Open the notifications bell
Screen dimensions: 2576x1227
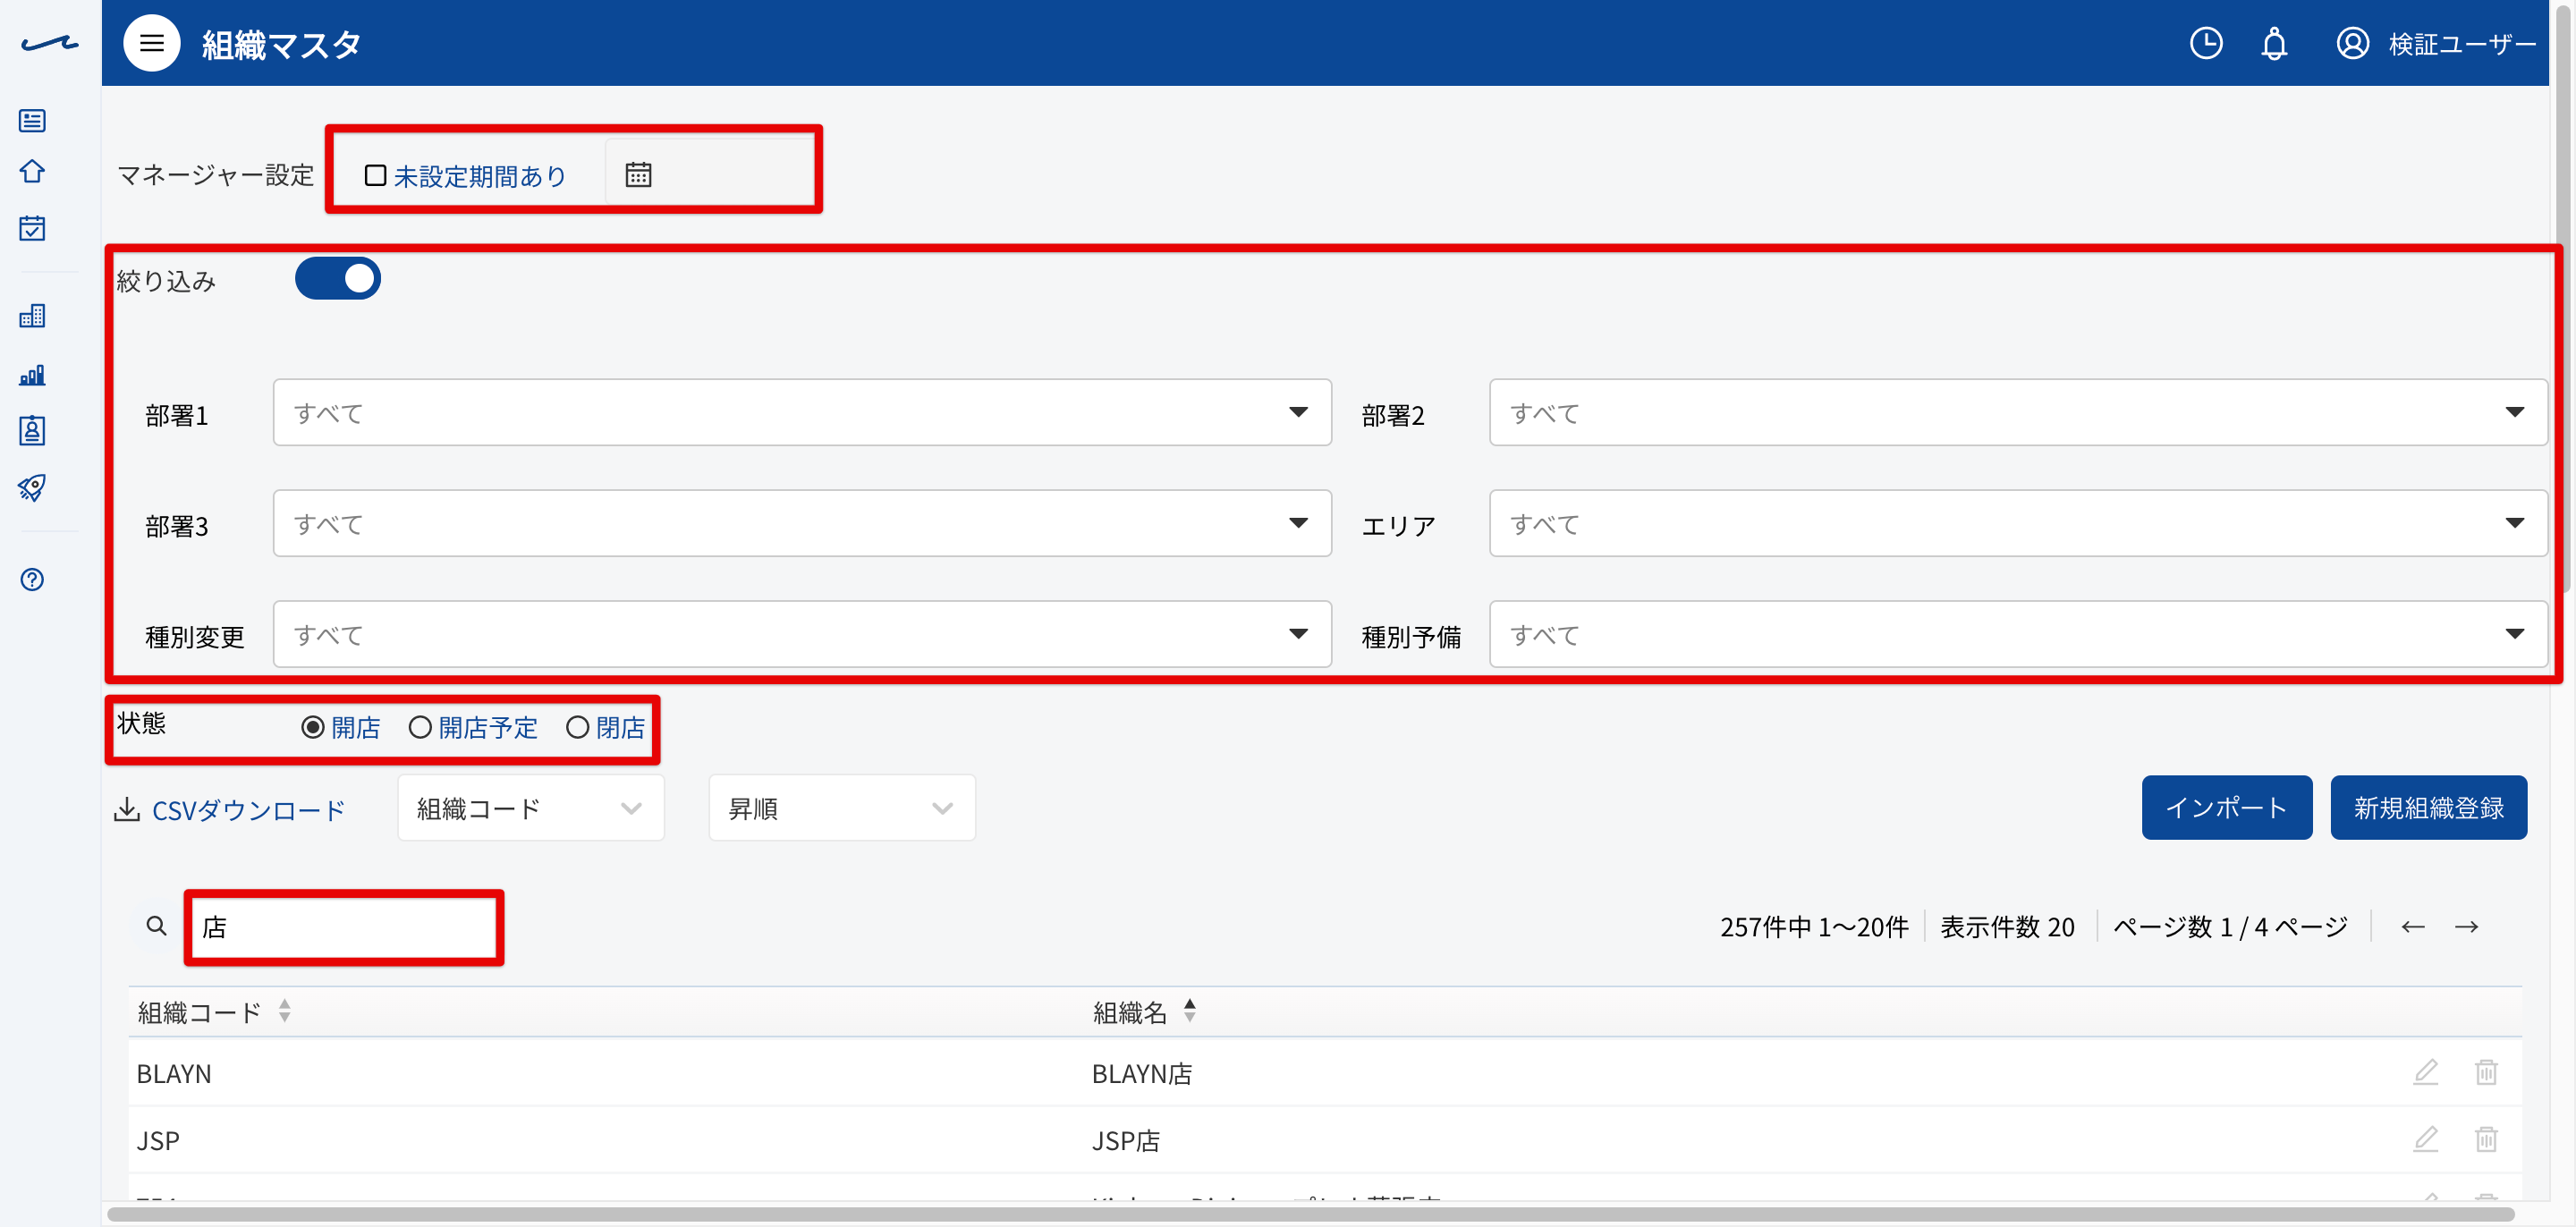tap(2273, 44)
